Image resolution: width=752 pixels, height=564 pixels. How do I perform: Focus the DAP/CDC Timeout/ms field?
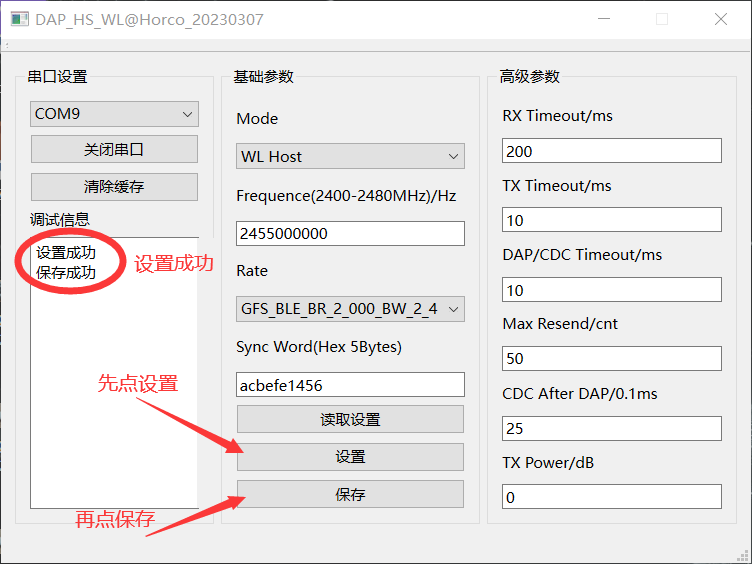point(611,290)
